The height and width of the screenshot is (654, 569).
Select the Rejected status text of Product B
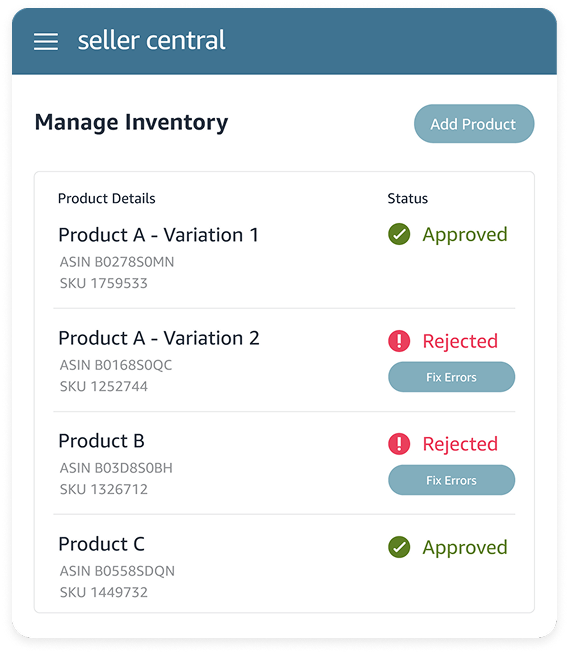pos(460,445)
